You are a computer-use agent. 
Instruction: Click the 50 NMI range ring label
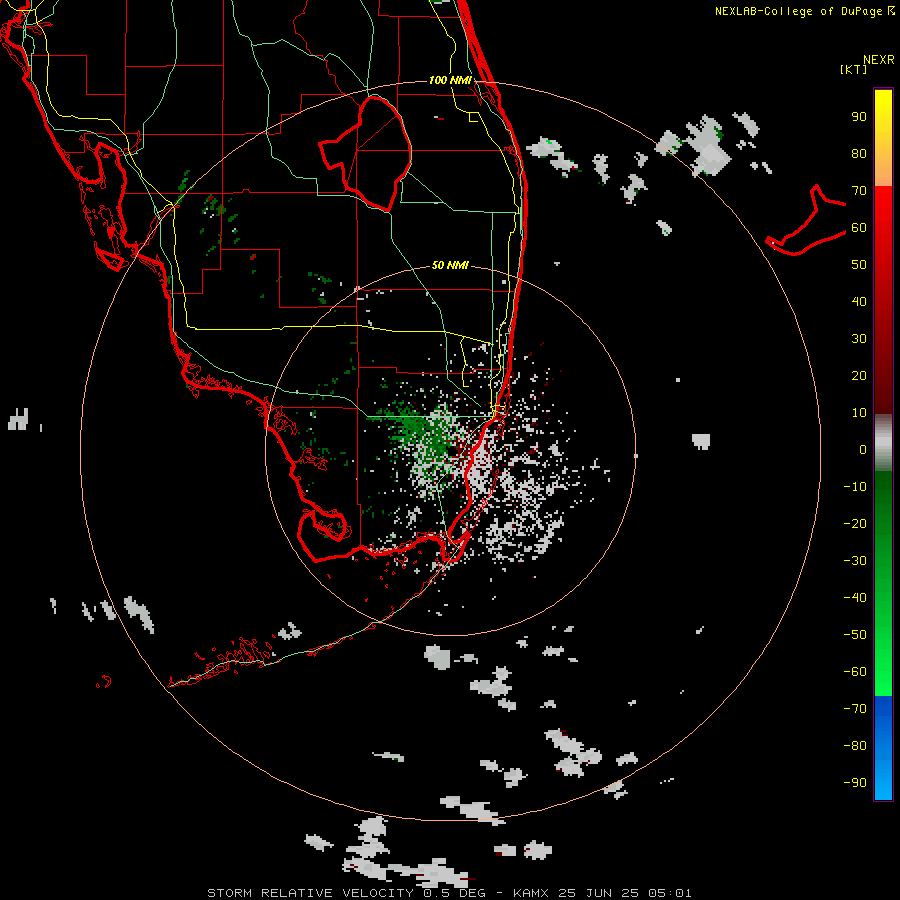click(x=450, y=265)
